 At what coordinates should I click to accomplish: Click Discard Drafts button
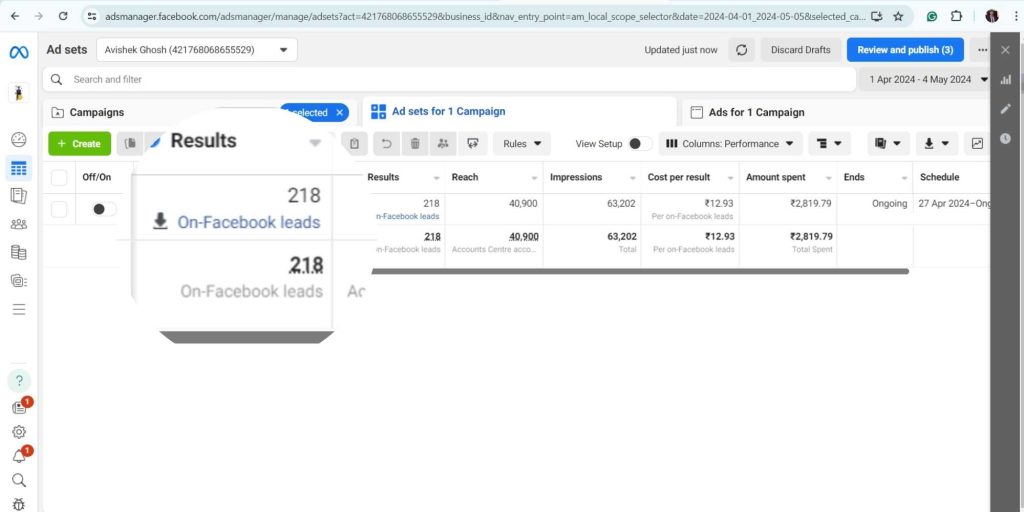[x=801, y=50]
